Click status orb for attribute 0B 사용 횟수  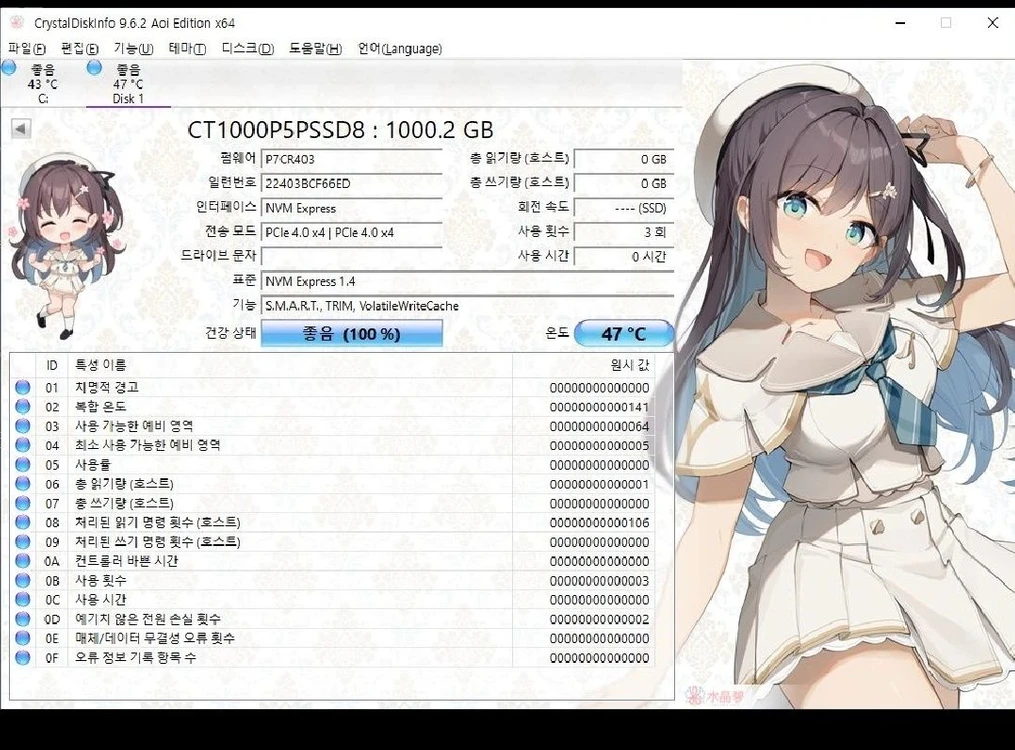pyautogui.click(x=23, y=580)
